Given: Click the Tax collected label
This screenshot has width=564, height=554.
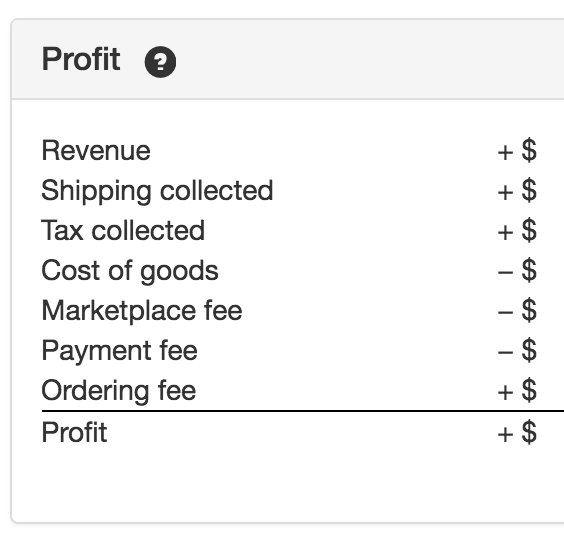Looking at the screenshot, I should [123, 230].
